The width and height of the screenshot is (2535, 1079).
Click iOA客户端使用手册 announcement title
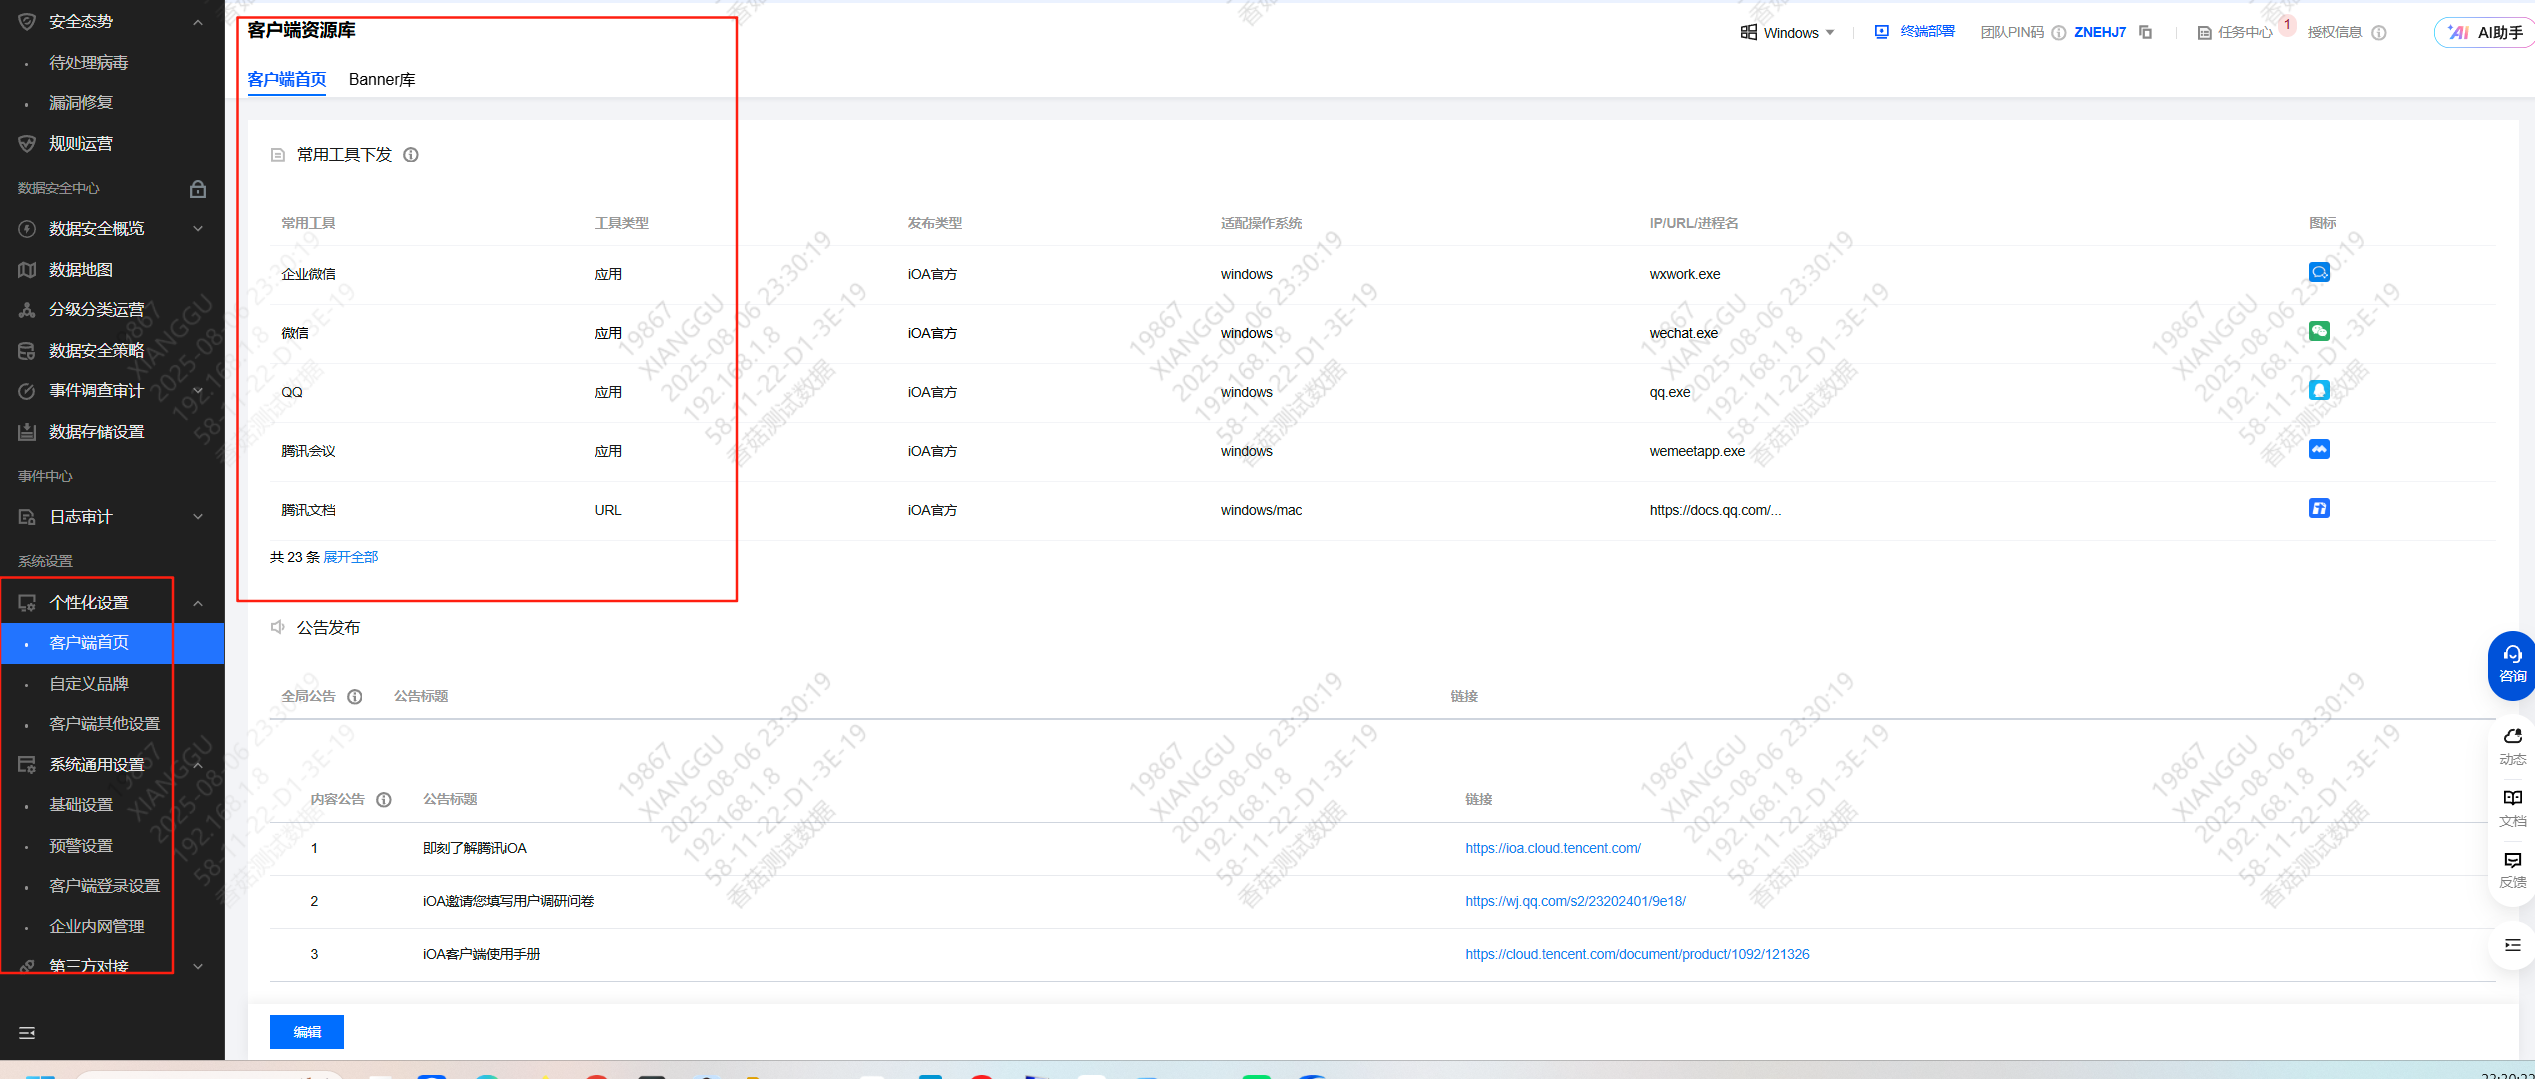(481, 954)
